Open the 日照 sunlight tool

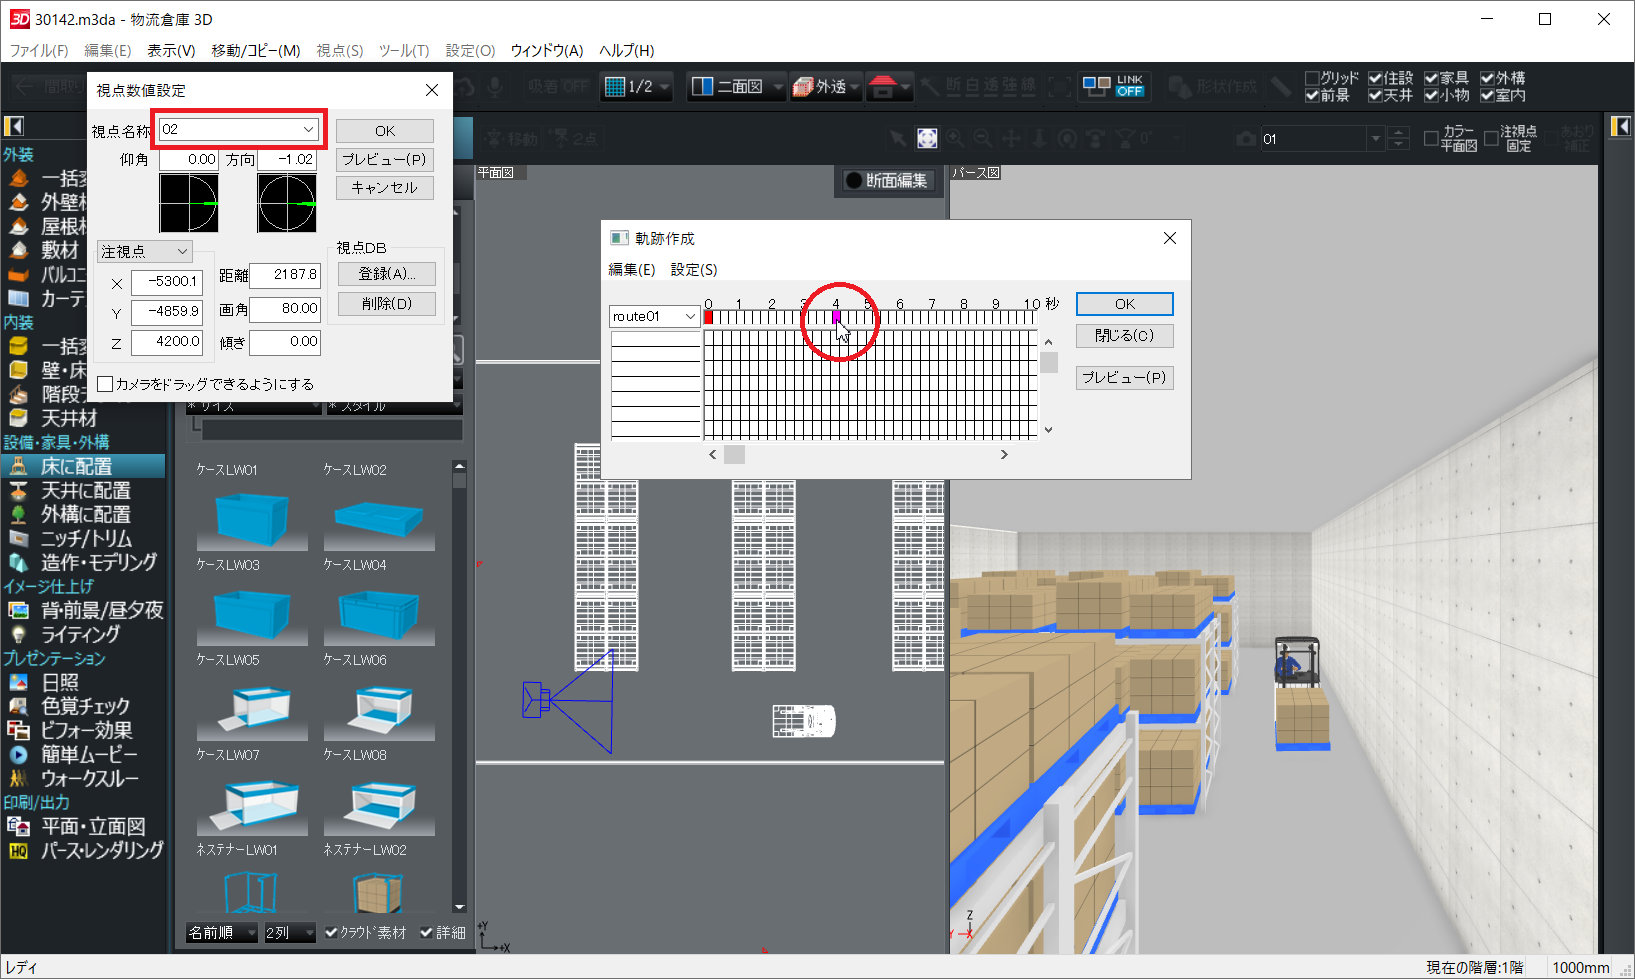18,682
